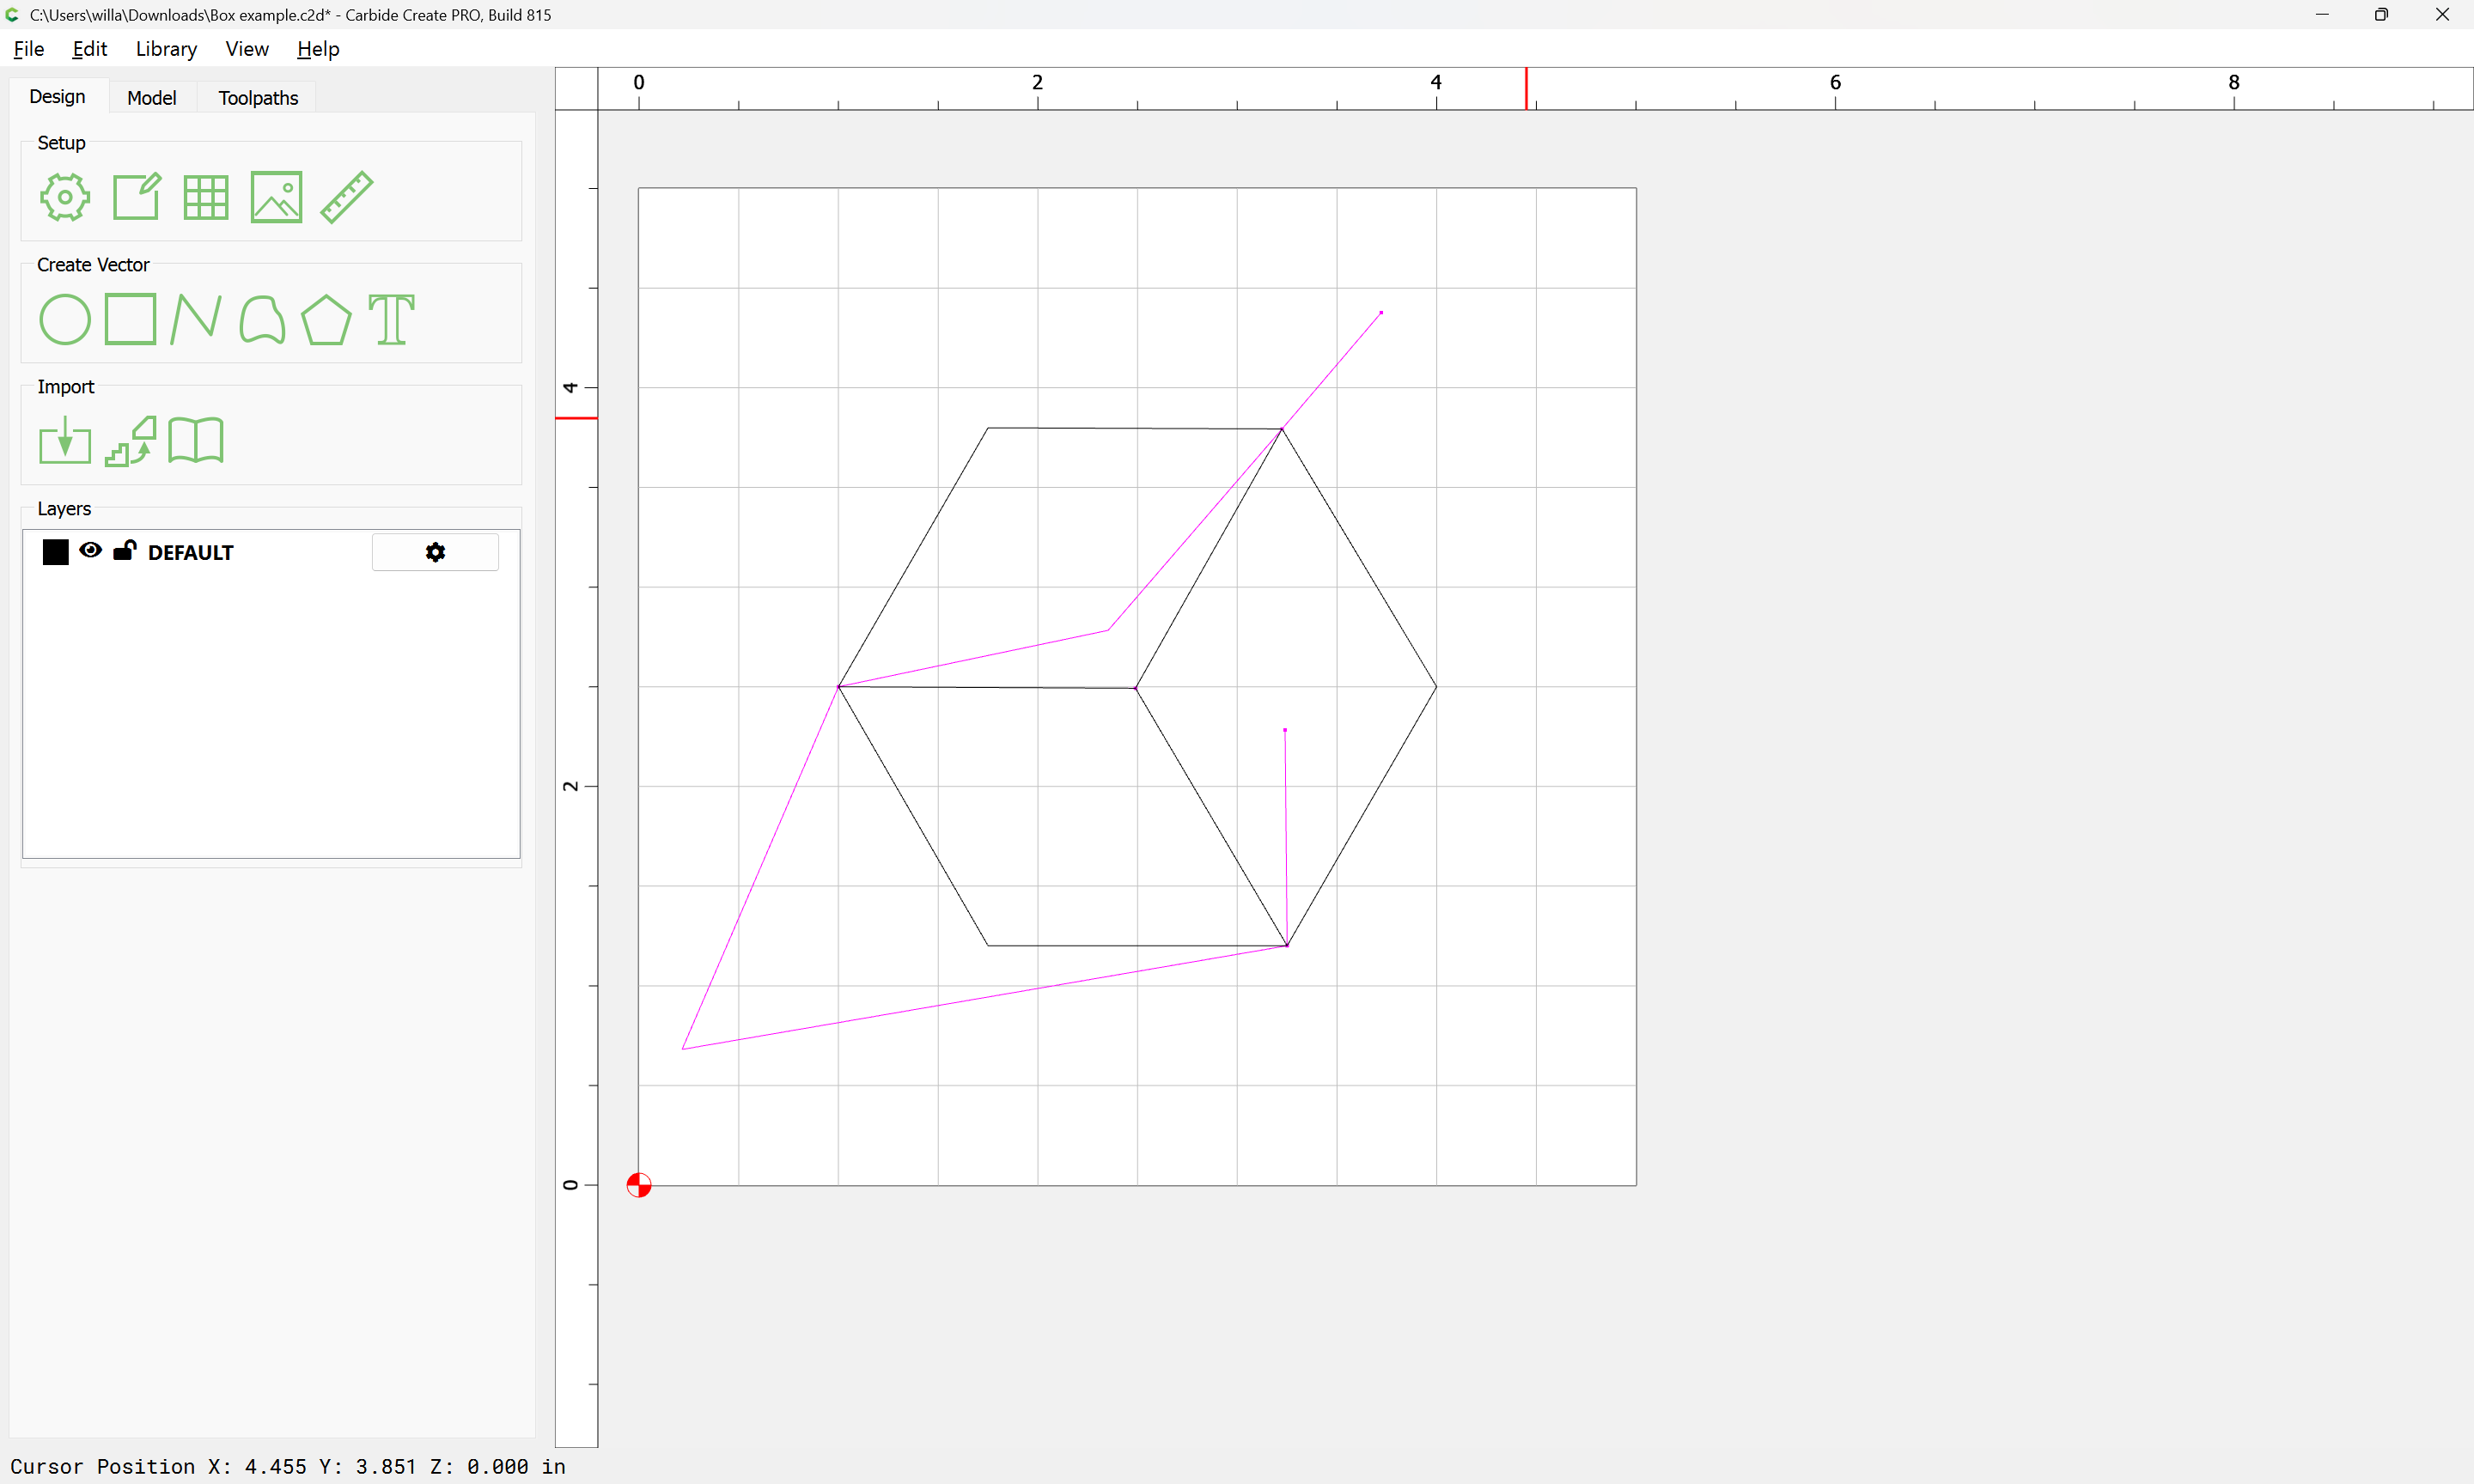This screenshot has height=1484, width=2474.
Task: Select the DEFAULT layer name
Action: point(190,553)
